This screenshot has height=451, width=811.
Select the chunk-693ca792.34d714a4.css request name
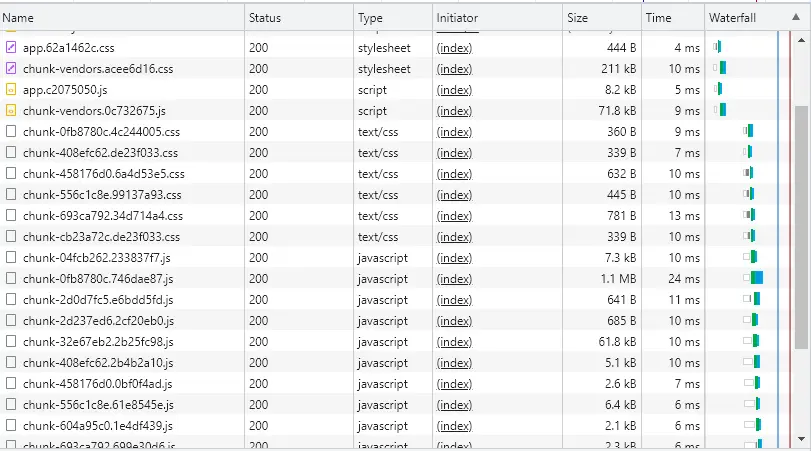coord(103,216)
